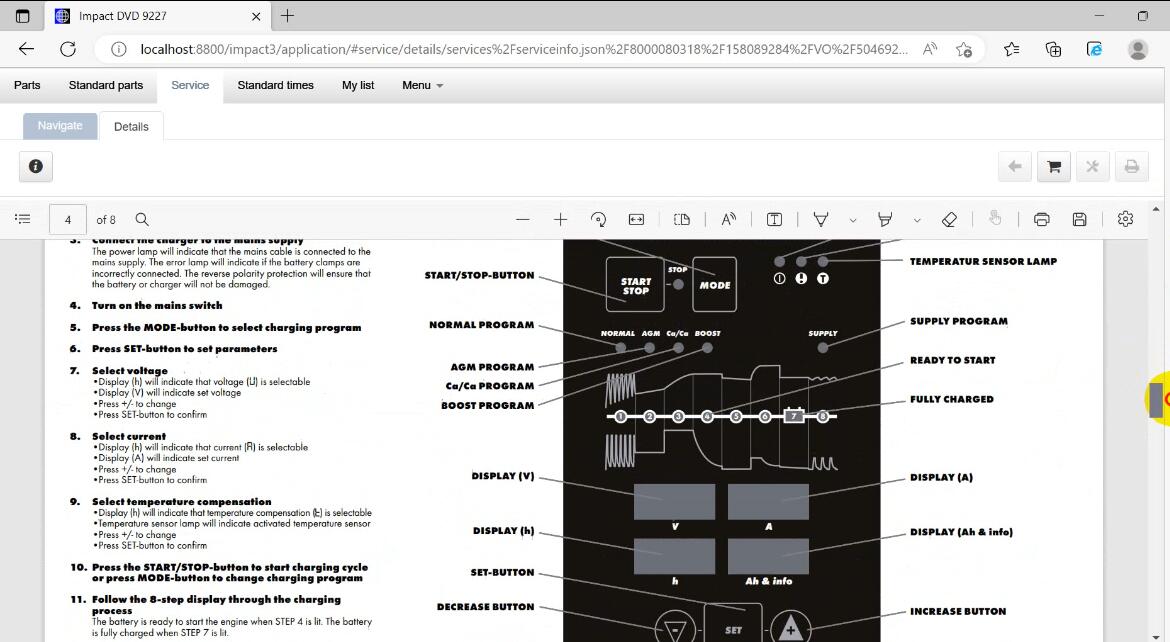The width and height of the screenshot is (1170, 642).
Task: Open the PDF table of contents
Action: coord(24,219)
